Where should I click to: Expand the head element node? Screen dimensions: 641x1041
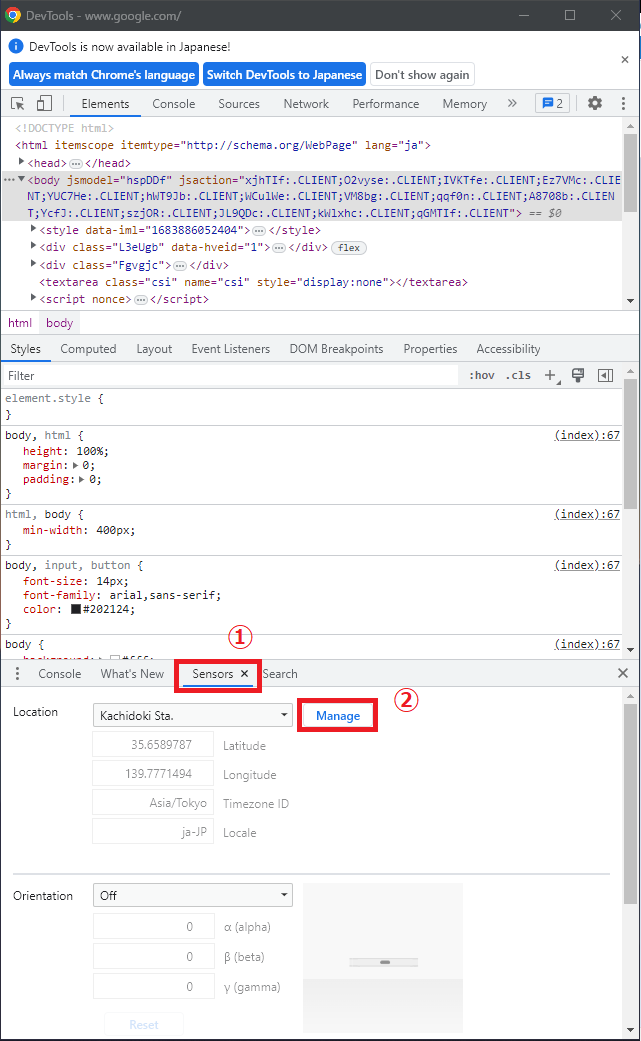(21, 162)
